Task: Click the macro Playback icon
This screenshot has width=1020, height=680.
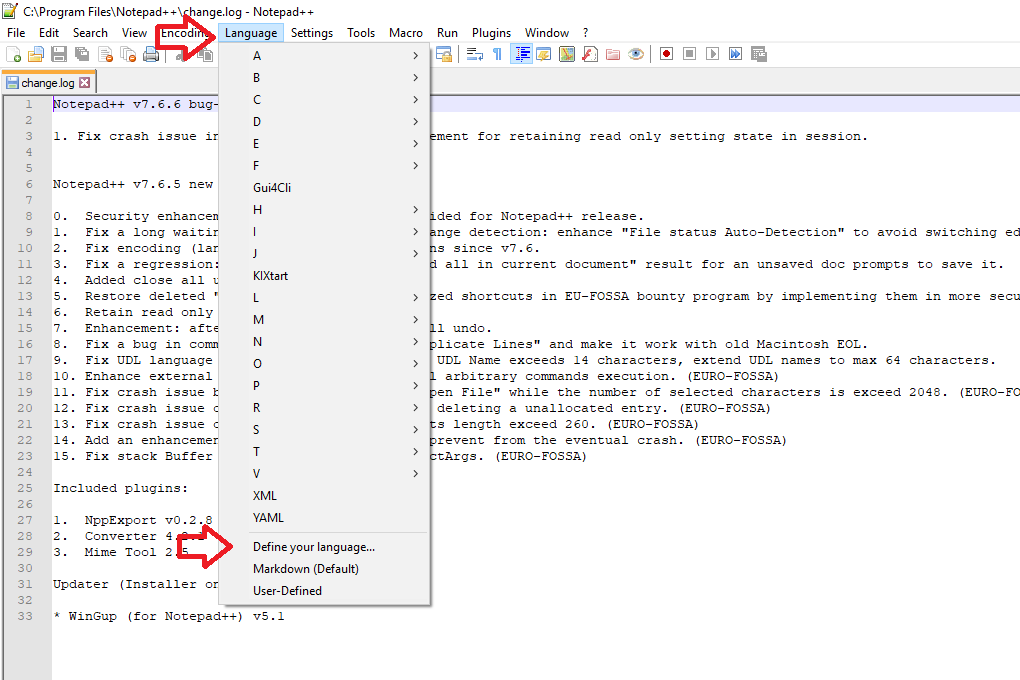Action: tap(712, 53)
